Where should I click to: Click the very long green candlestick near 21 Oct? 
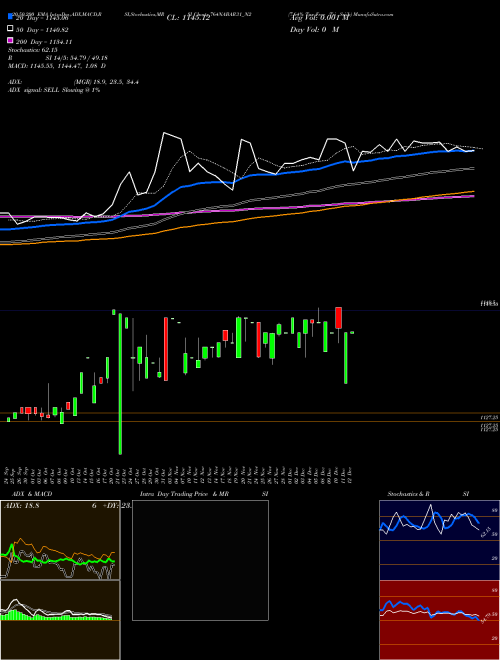tap(120, 383)
